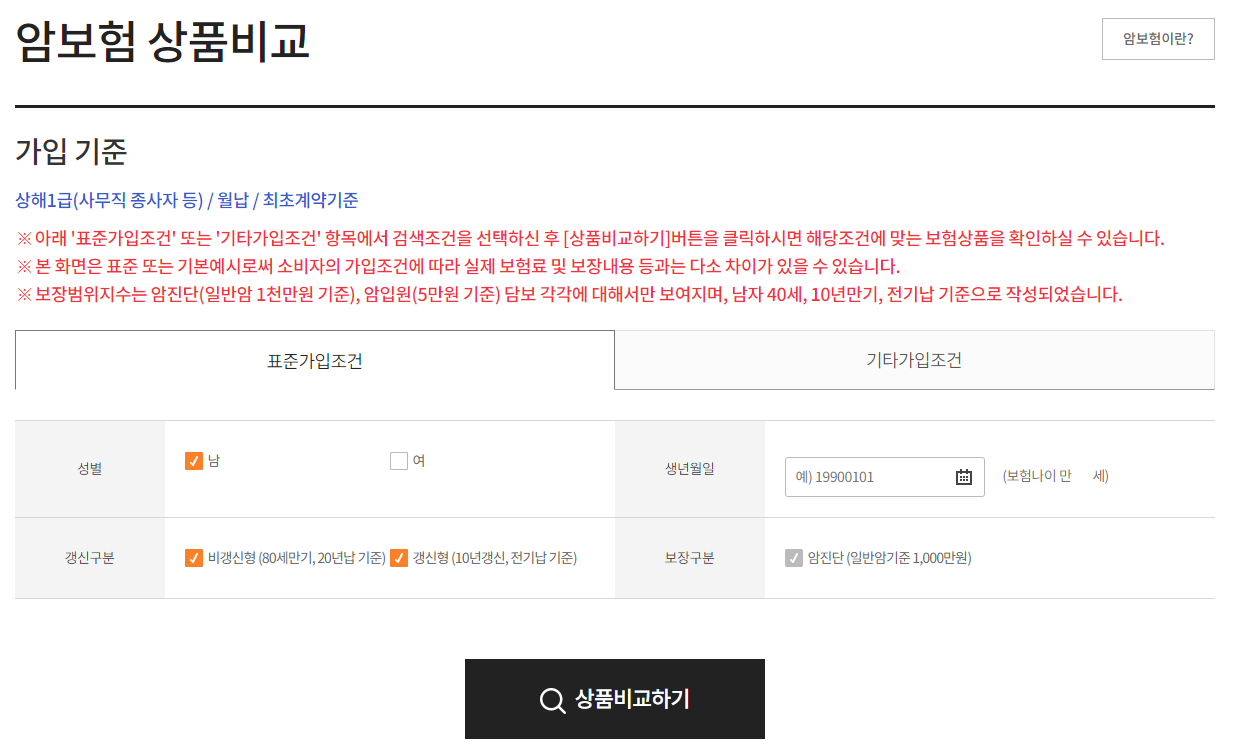Viewport: 1233px width, 752px height.
Task: Switch to the 기타가입조건 tab
Action: point(914,360)
